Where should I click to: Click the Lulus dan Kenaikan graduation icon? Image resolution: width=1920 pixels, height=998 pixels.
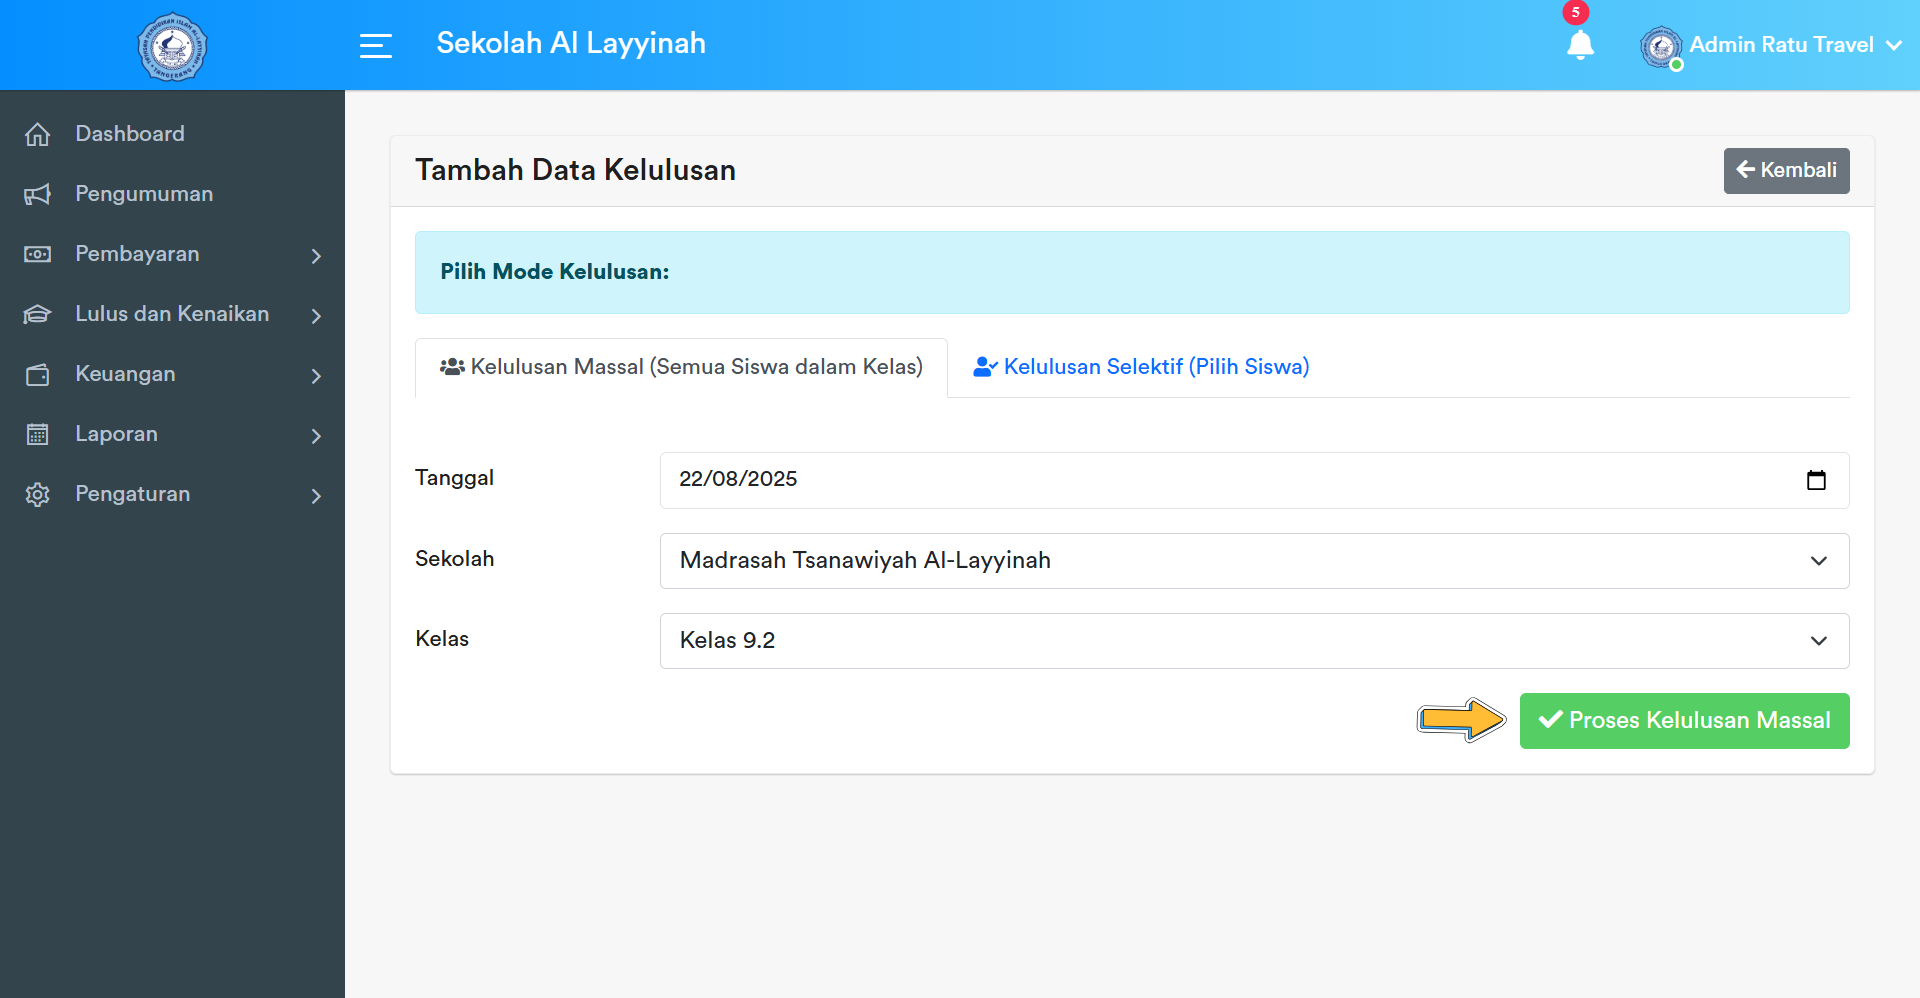click(38, 314)
